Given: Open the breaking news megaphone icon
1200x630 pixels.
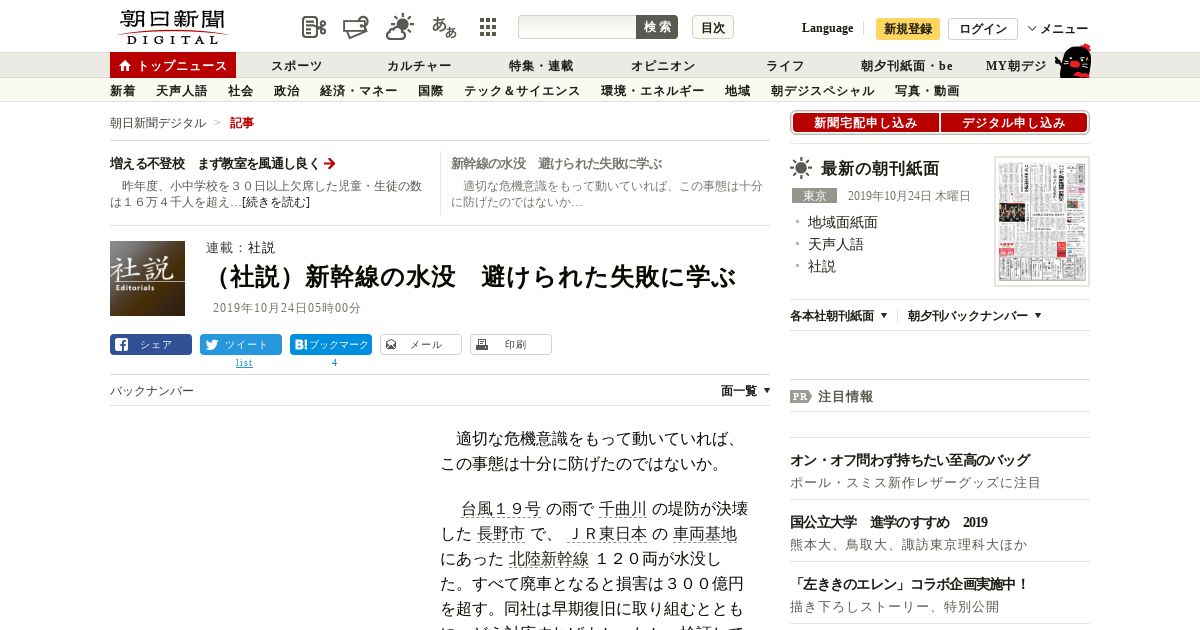Looking at the screenshot, I should [356, 27].
